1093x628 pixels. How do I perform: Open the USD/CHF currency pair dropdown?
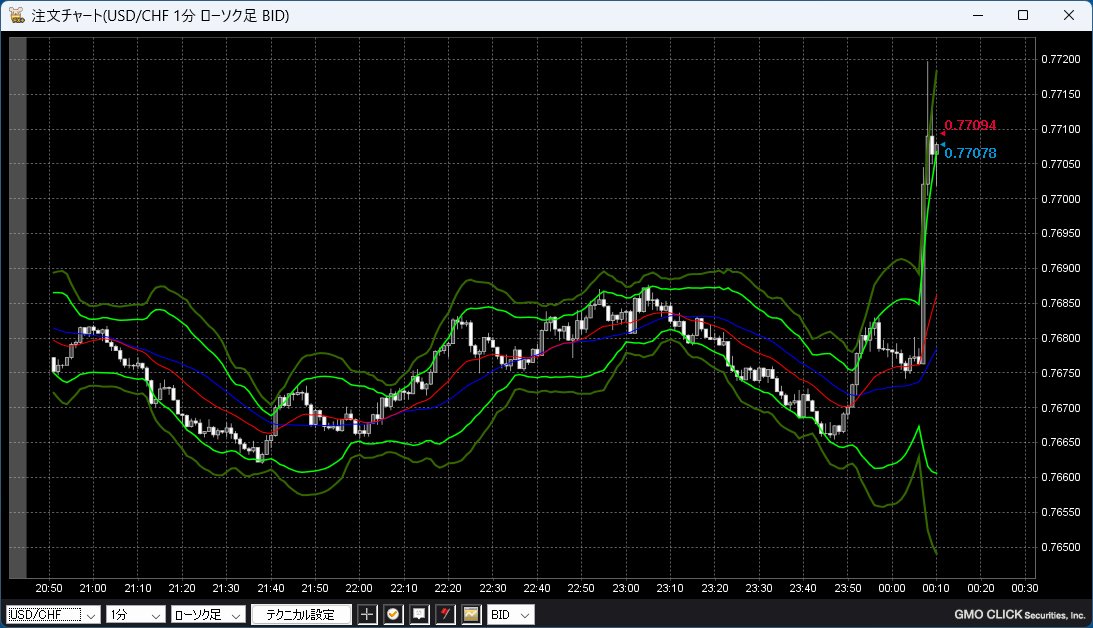point(54,615)
